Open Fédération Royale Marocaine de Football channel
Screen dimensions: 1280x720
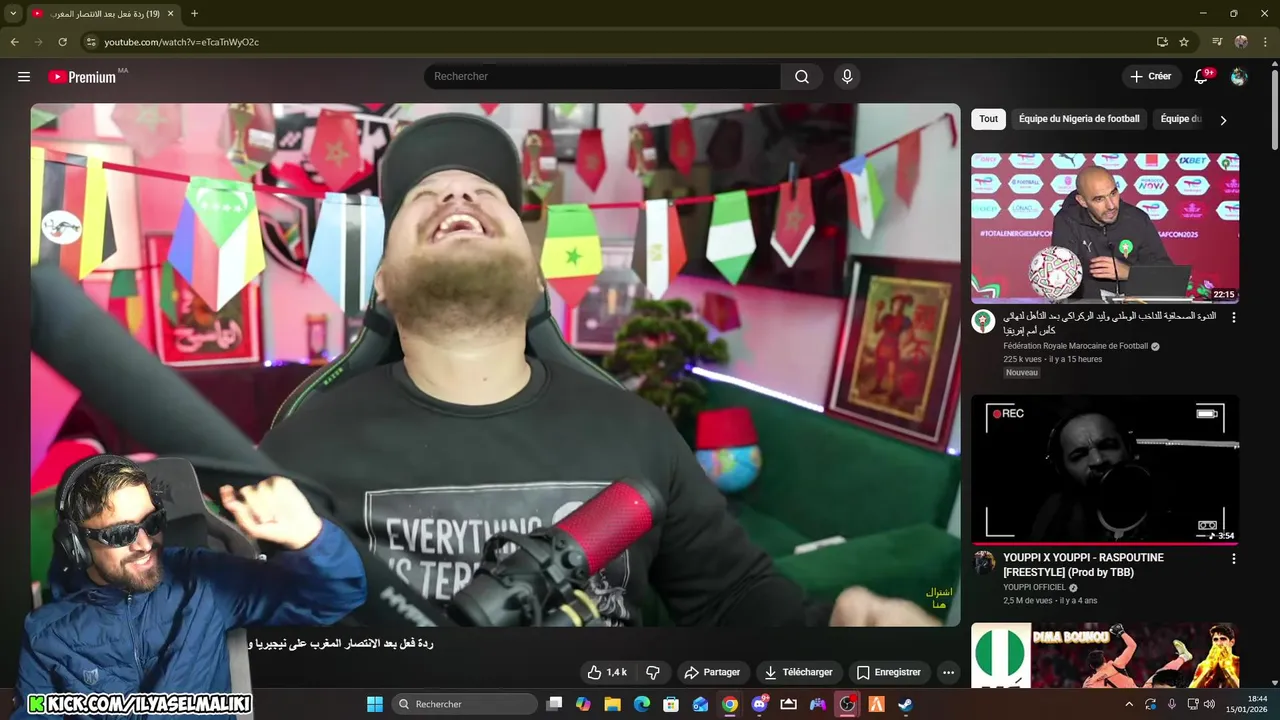coord(1076,346)
